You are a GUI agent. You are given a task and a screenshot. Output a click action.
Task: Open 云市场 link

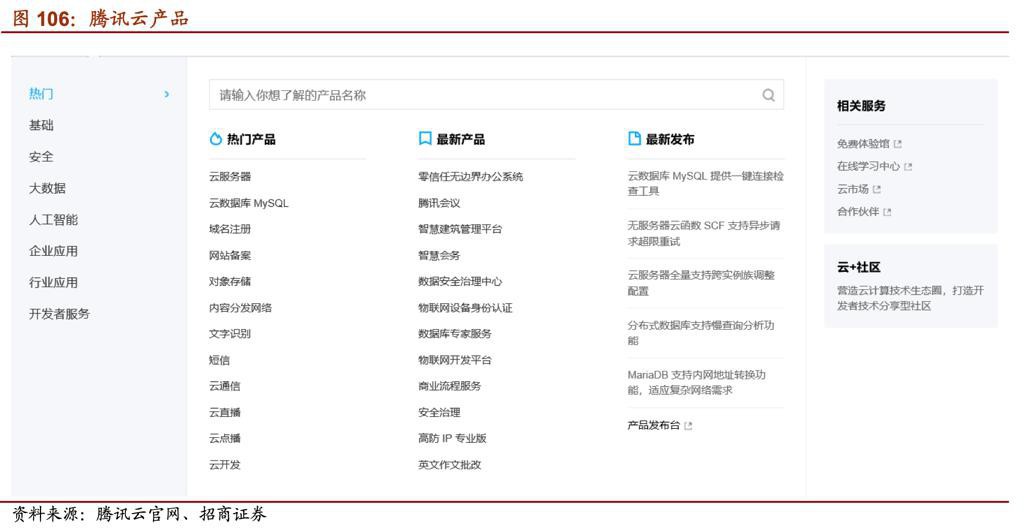tap(853, 189)
